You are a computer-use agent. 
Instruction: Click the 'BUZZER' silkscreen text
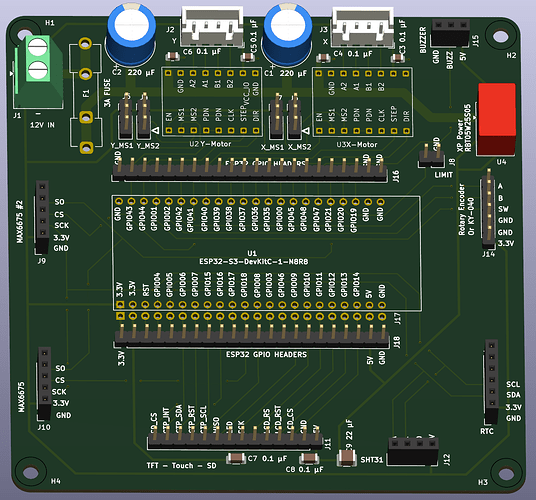423,40
